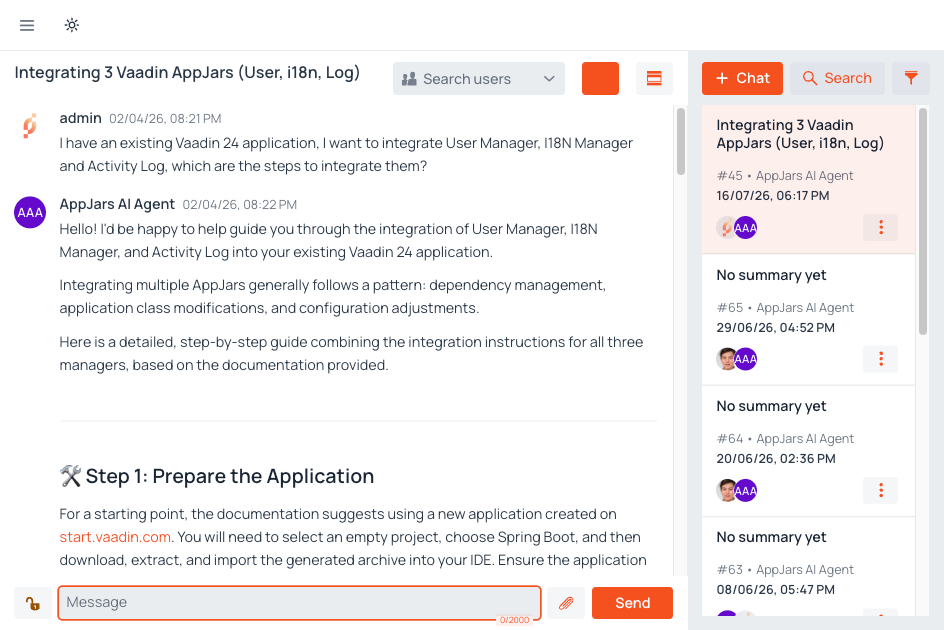
Task: Click the date 08/06/26, 05:47 PM
Action: 775,590
